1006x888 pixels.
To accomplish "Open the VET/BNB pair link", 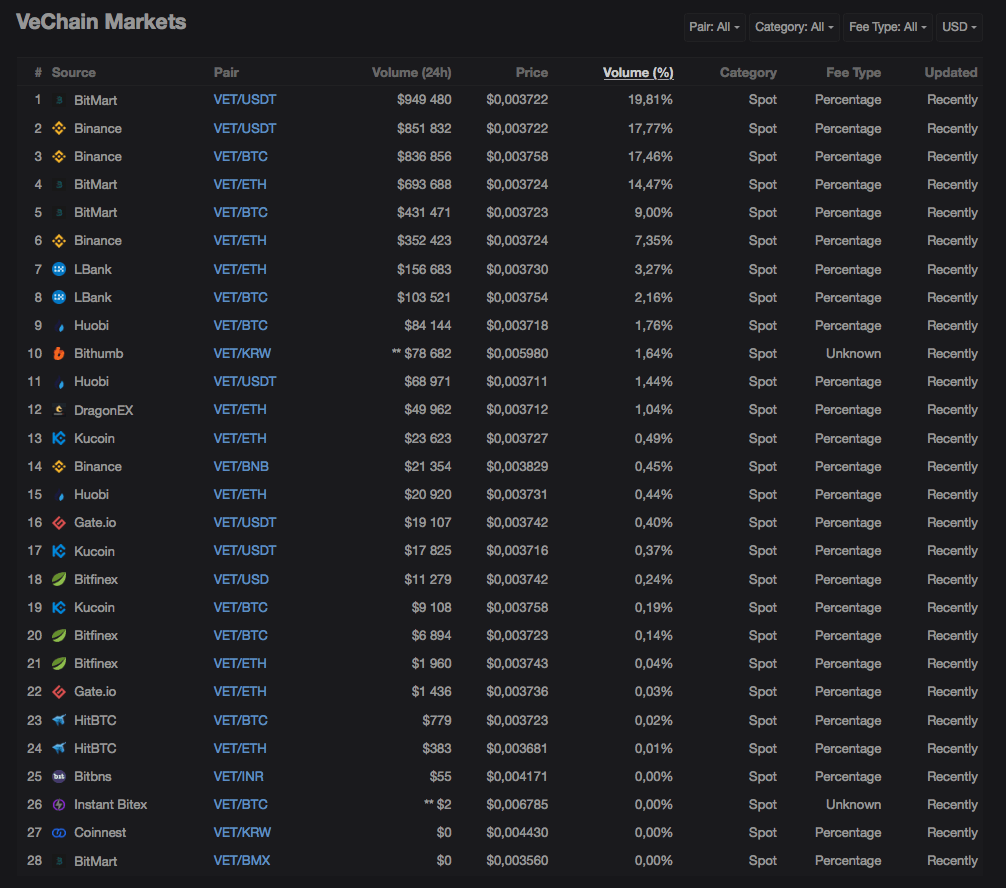I will point(241,466).
